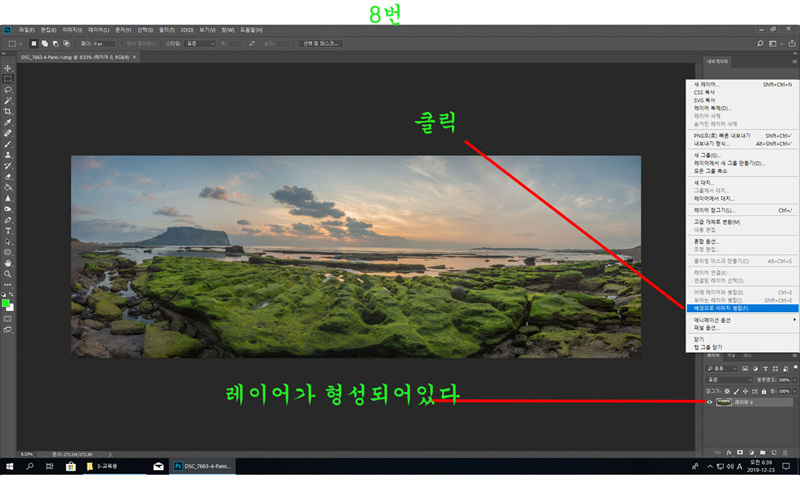
Task: Open the 필터(T) menu
Action: (167, 30)
